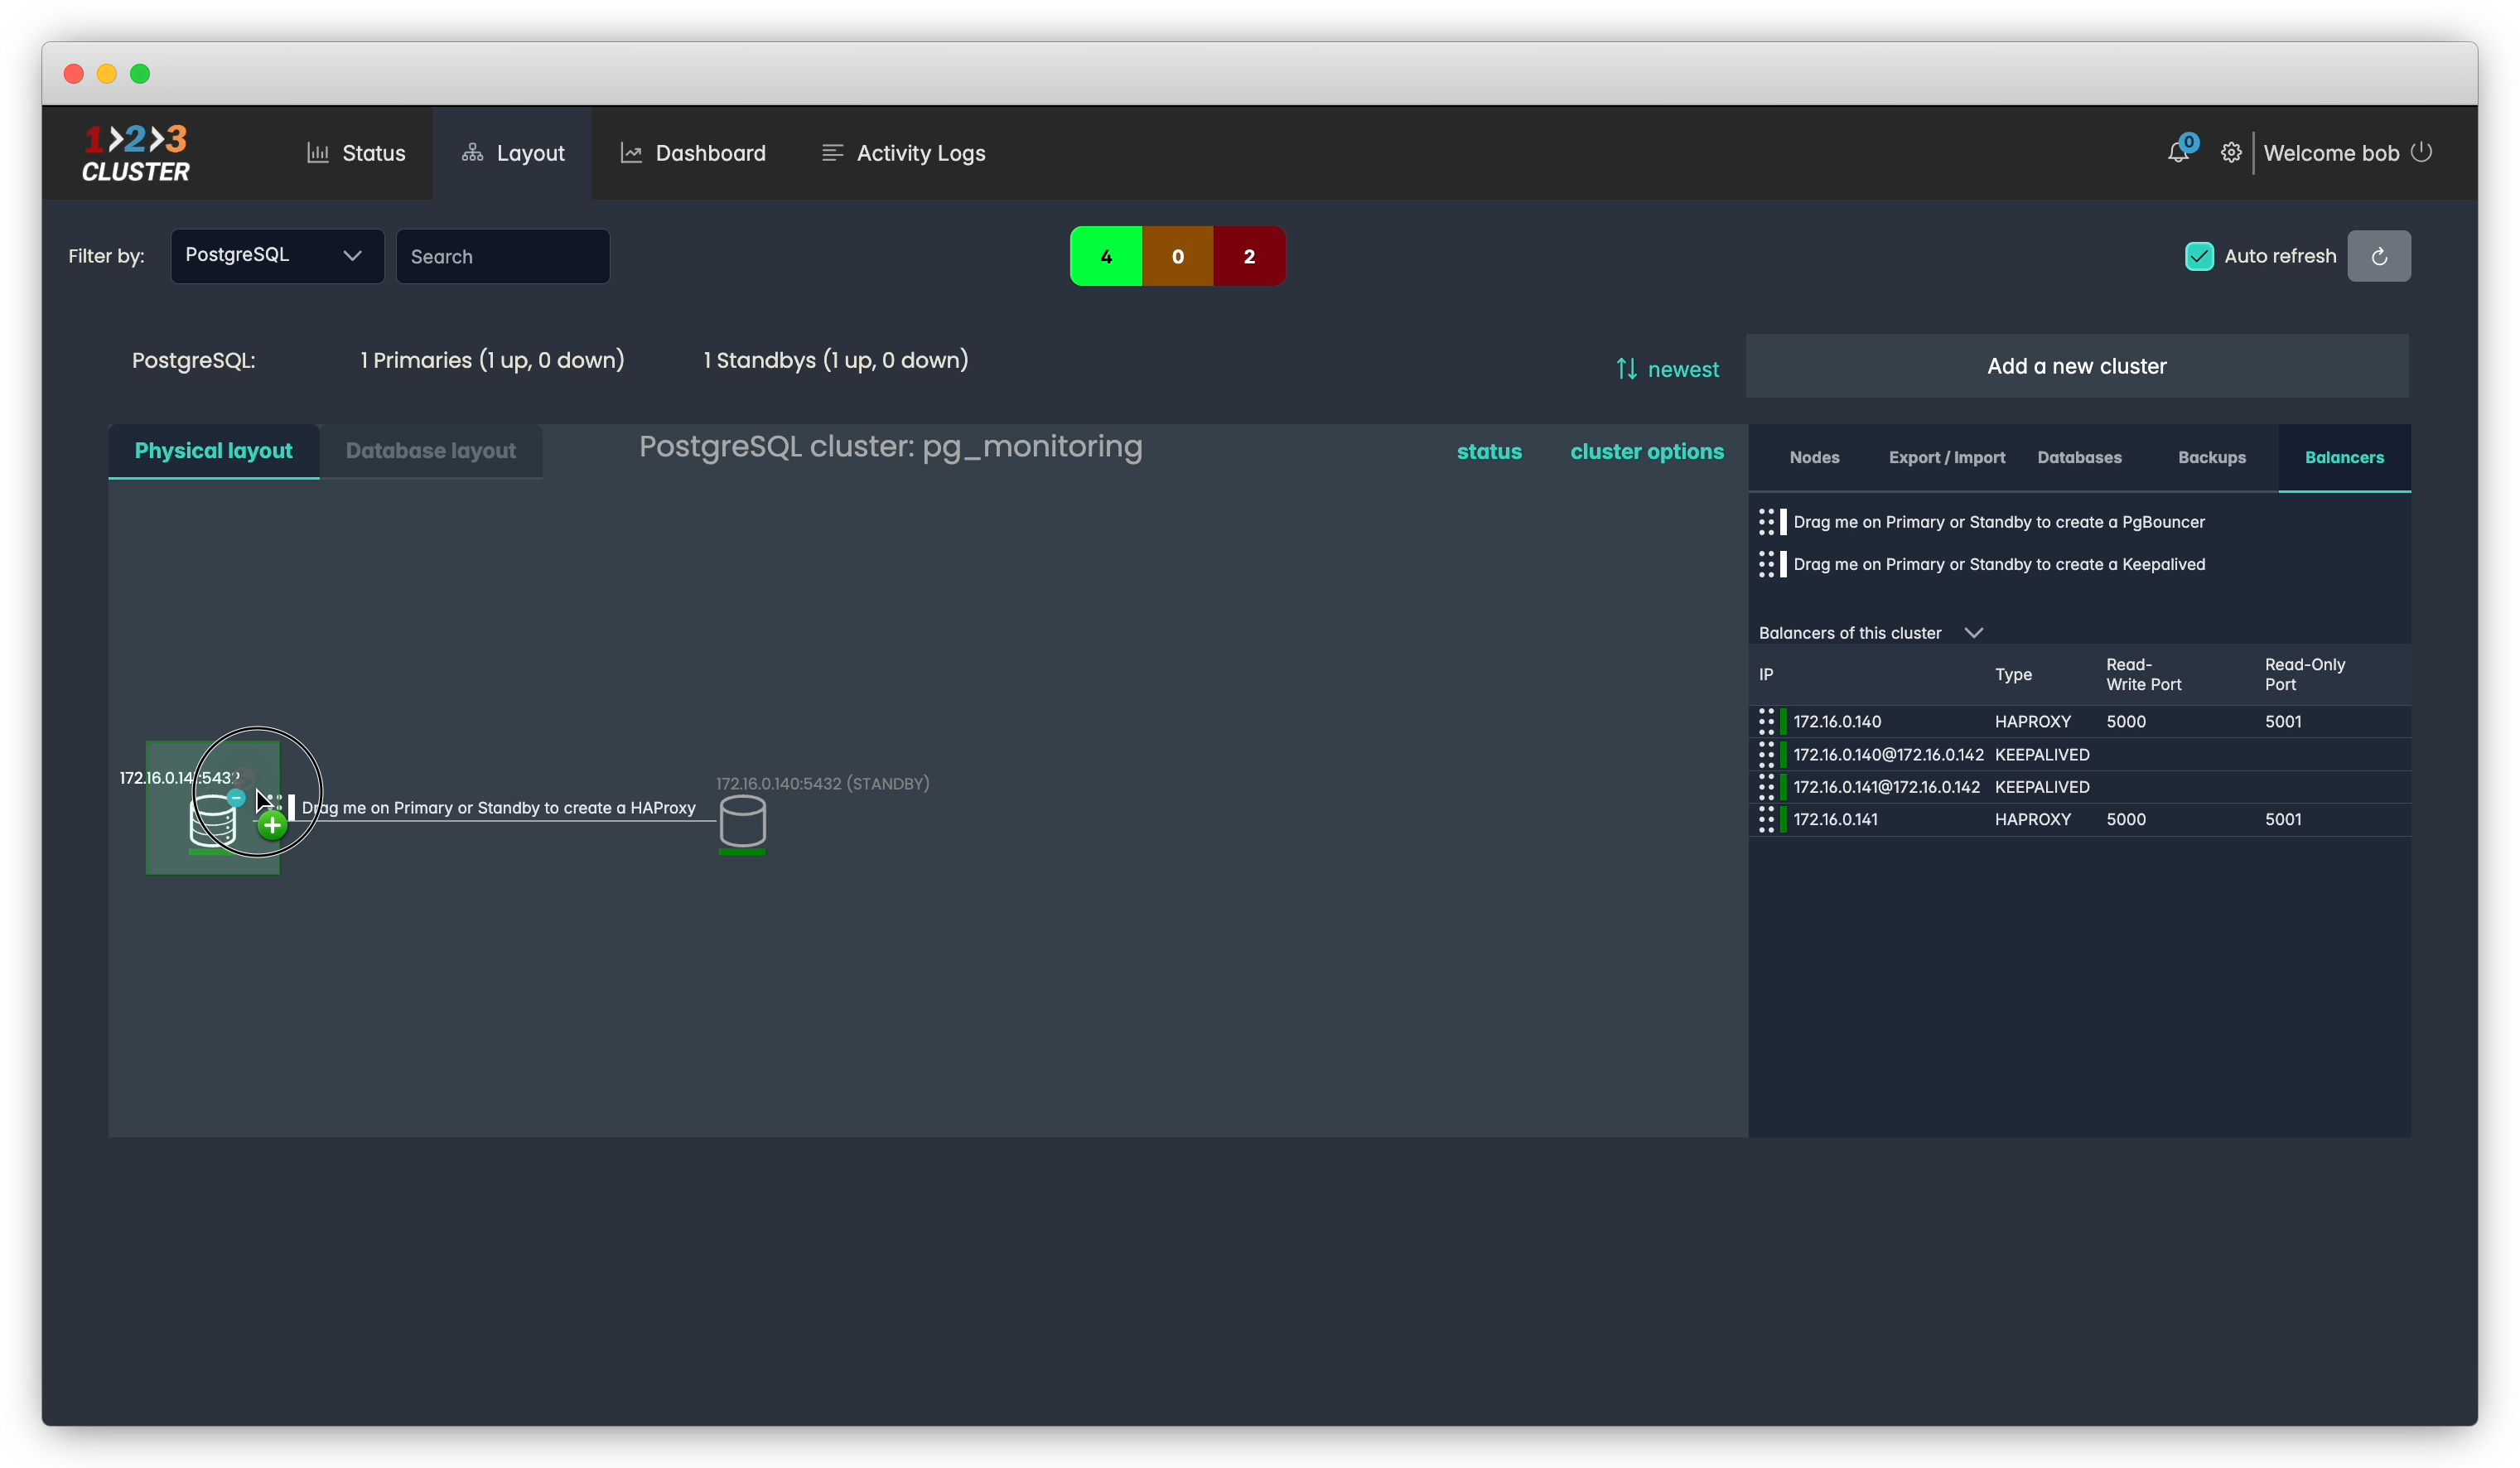Disable the Auto refresh checkbox
This screenshot has height=1468, width=2520.
point(2199,256)
